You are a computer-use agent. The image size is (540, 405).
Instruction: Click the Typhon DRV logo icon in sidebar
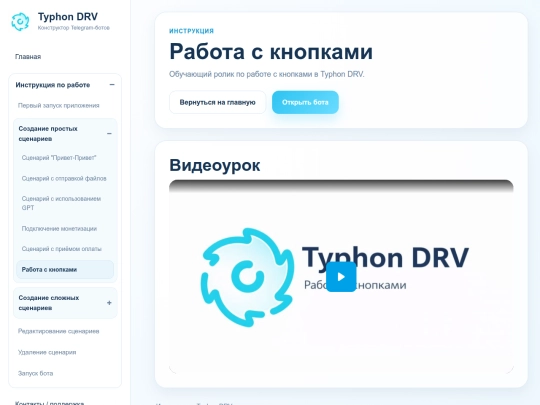[20, 22]
